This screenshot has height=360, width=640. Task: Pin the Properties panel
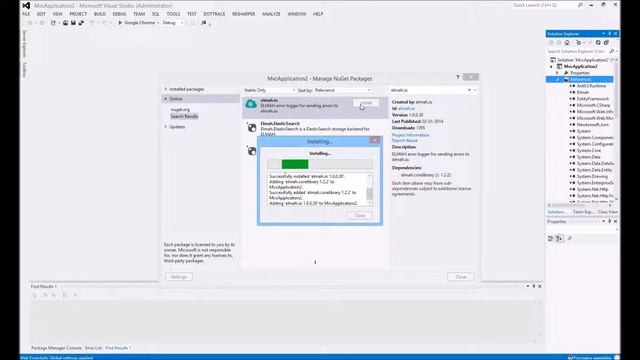[609, 221]
